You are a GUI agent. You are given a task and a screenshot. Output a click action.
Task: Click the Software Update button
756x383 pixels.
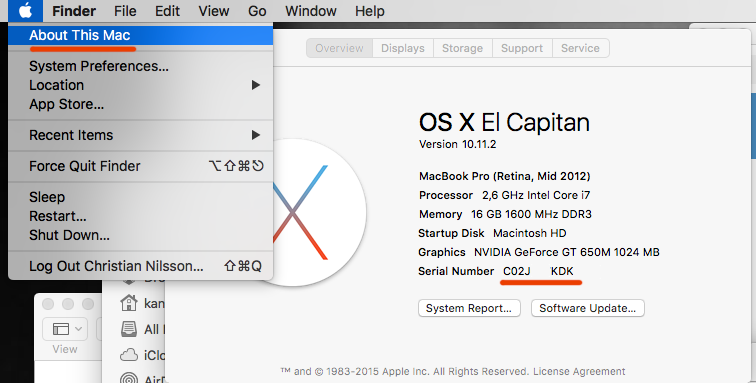coord(588,308)
